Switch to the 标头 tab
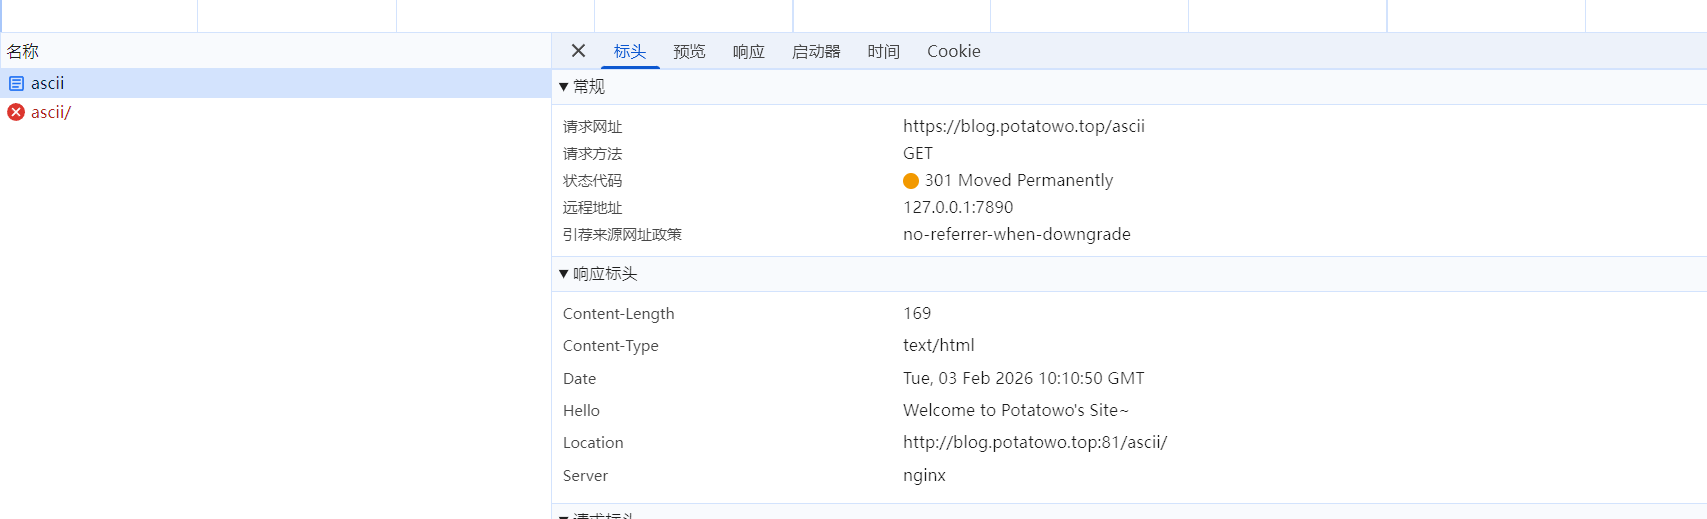1707x519 pixels. (629, 52)
